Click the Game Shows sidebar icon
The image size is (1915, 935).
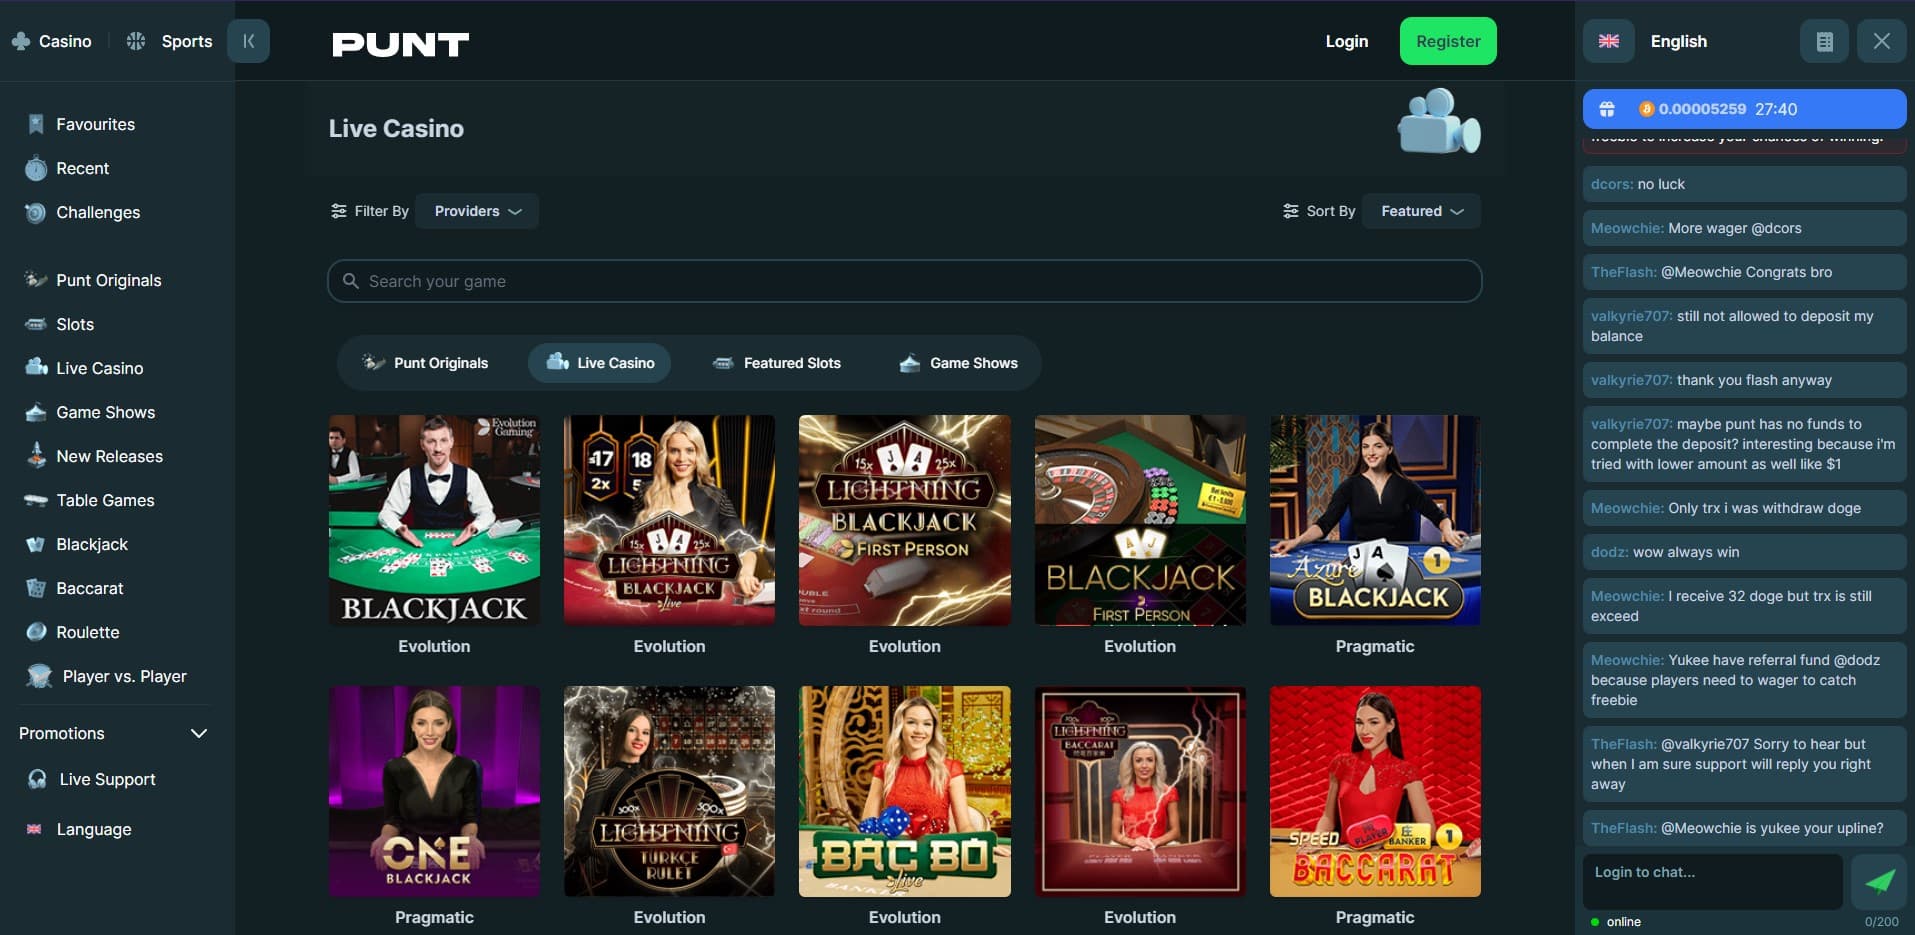(x=36, y=412)
